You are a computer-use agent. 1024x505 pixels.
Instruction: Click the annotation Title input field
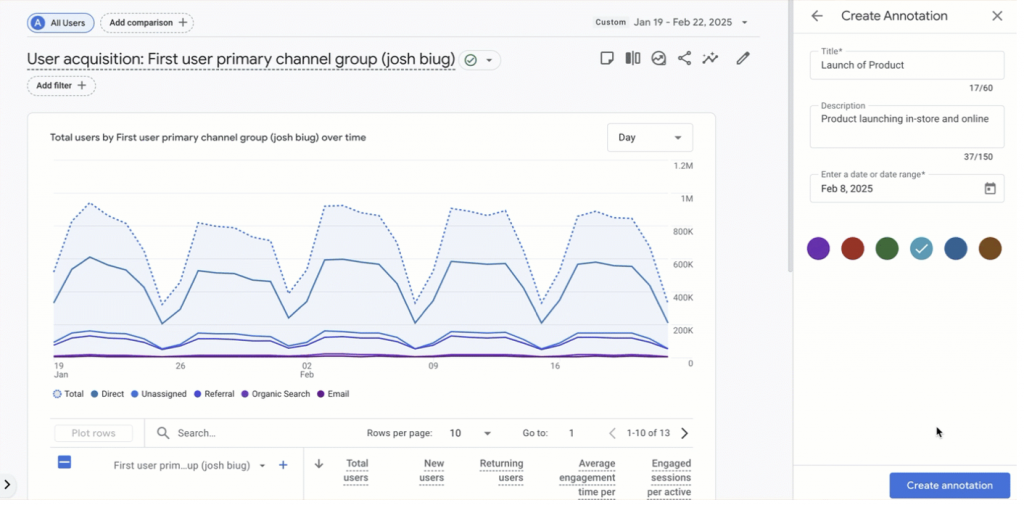click(905, 65)
